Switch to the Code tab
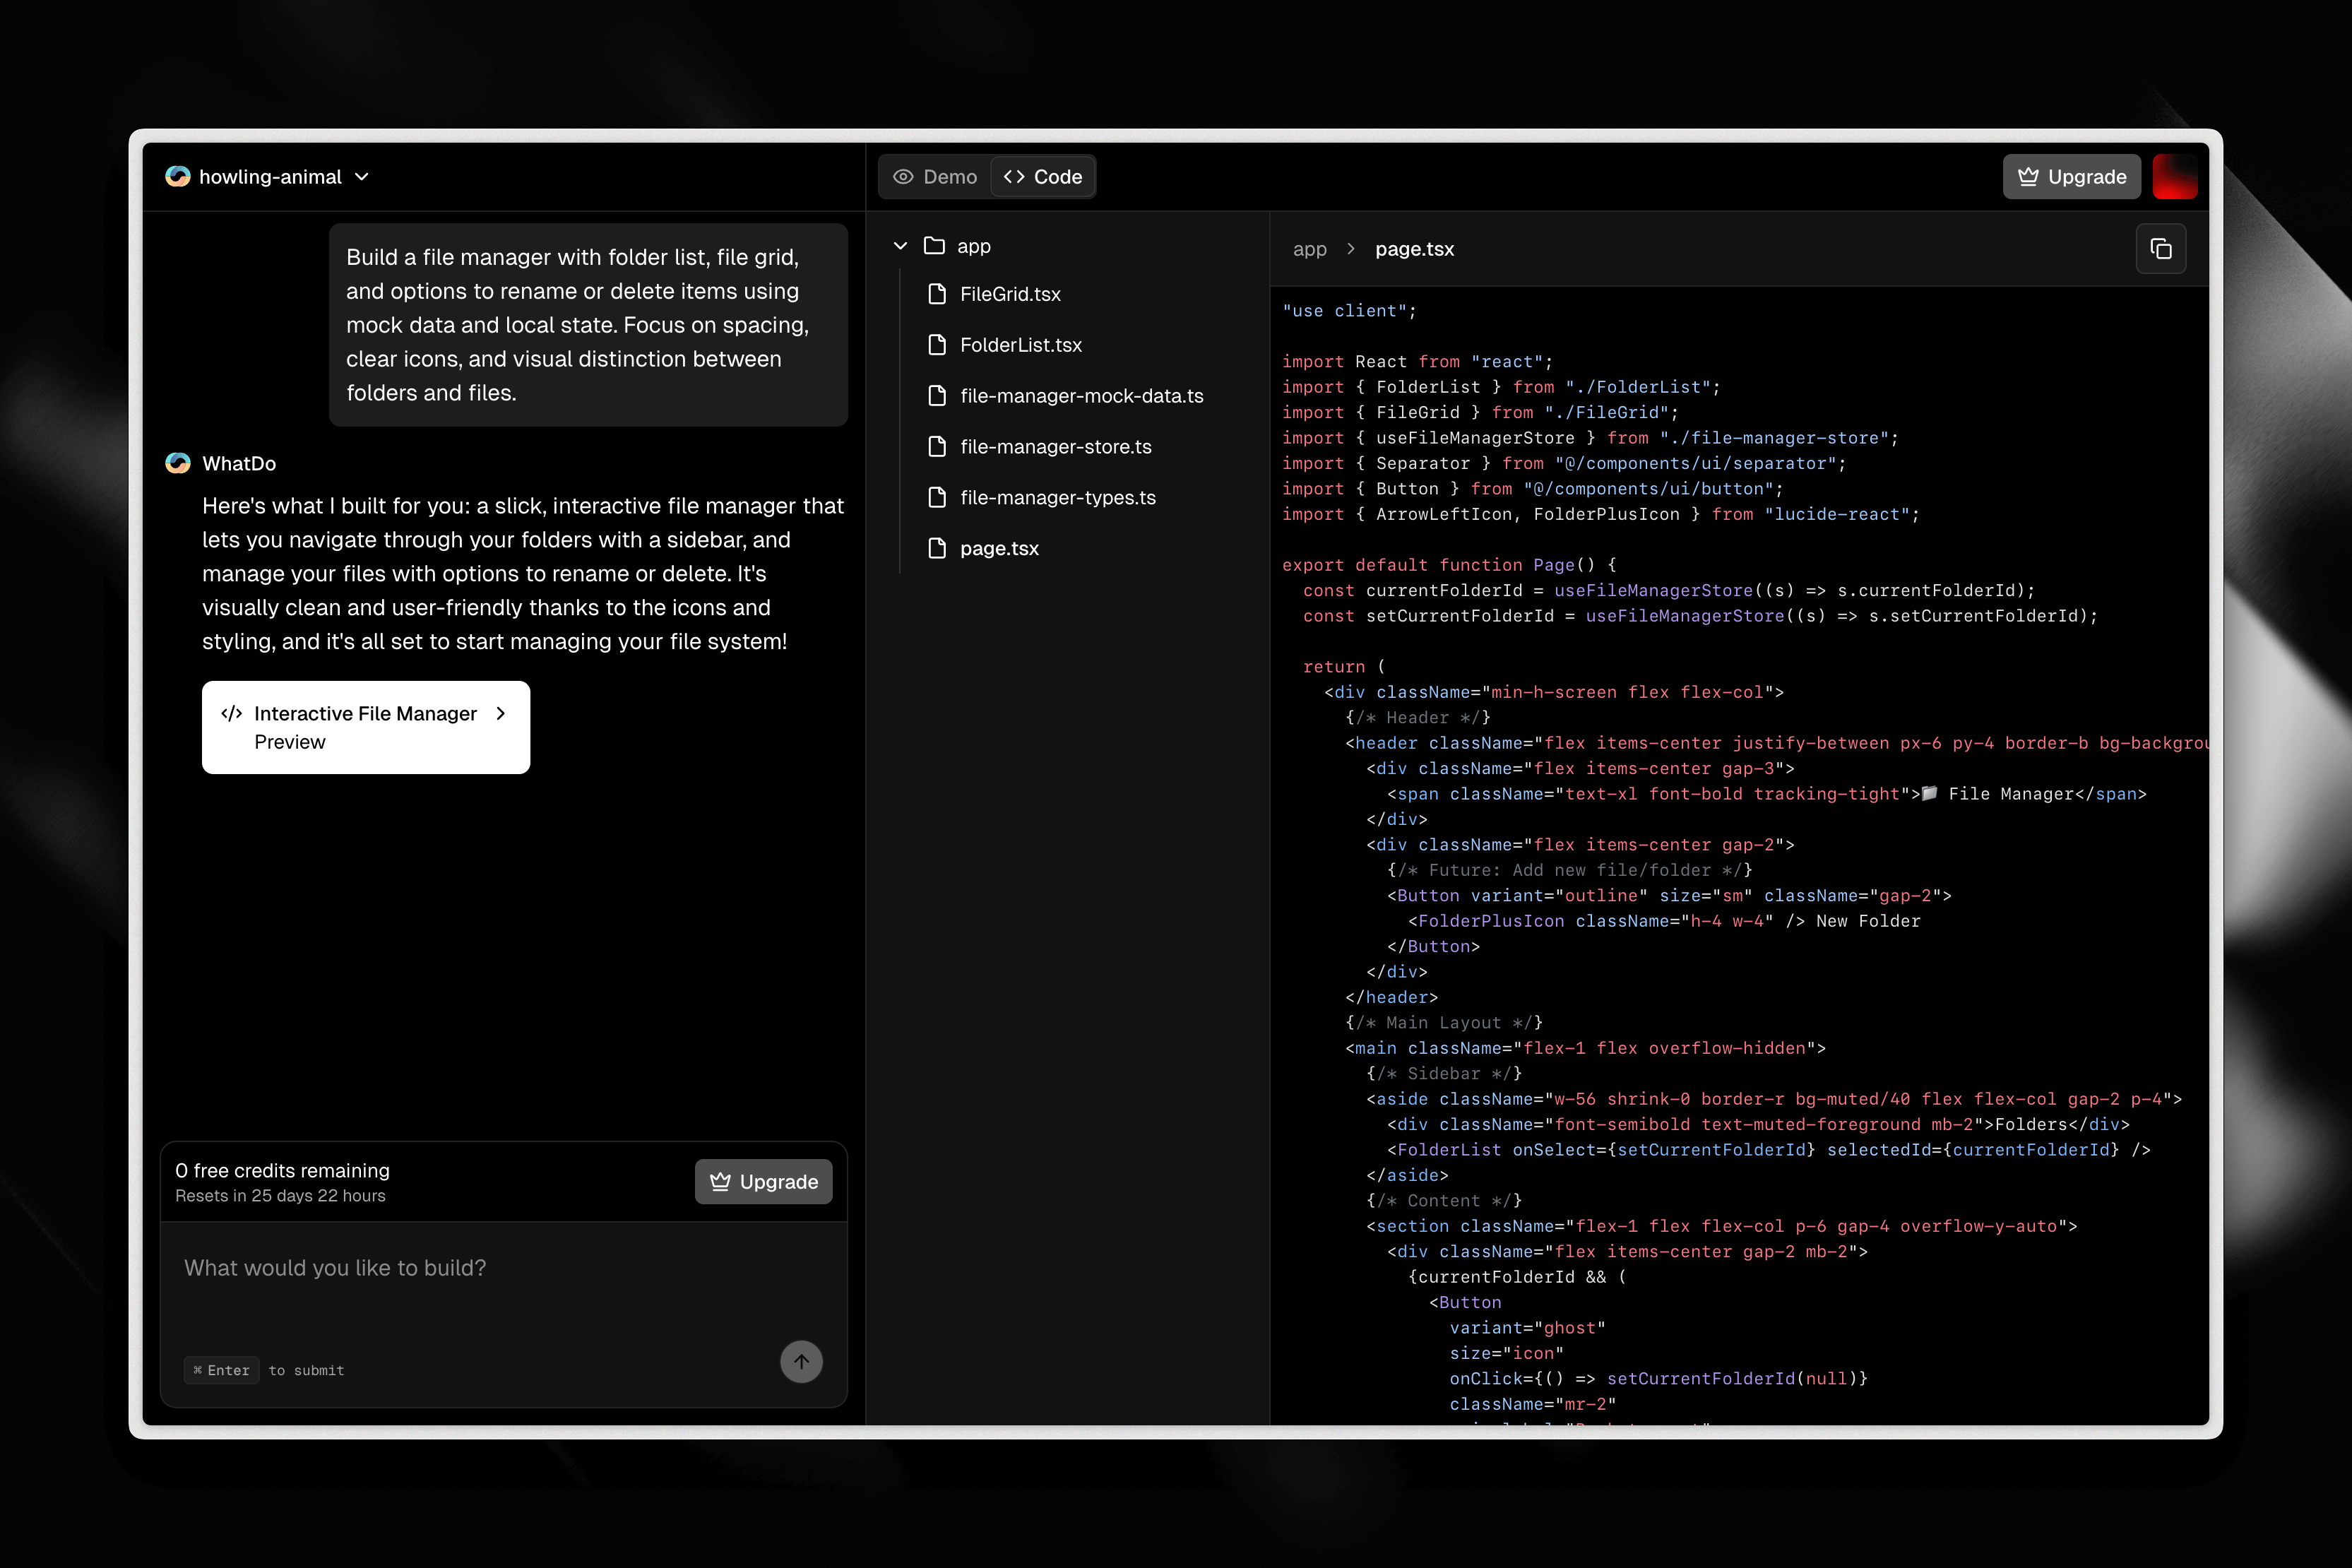The width and height of the screenshot is (2352, 1568). coord(1043,177)
